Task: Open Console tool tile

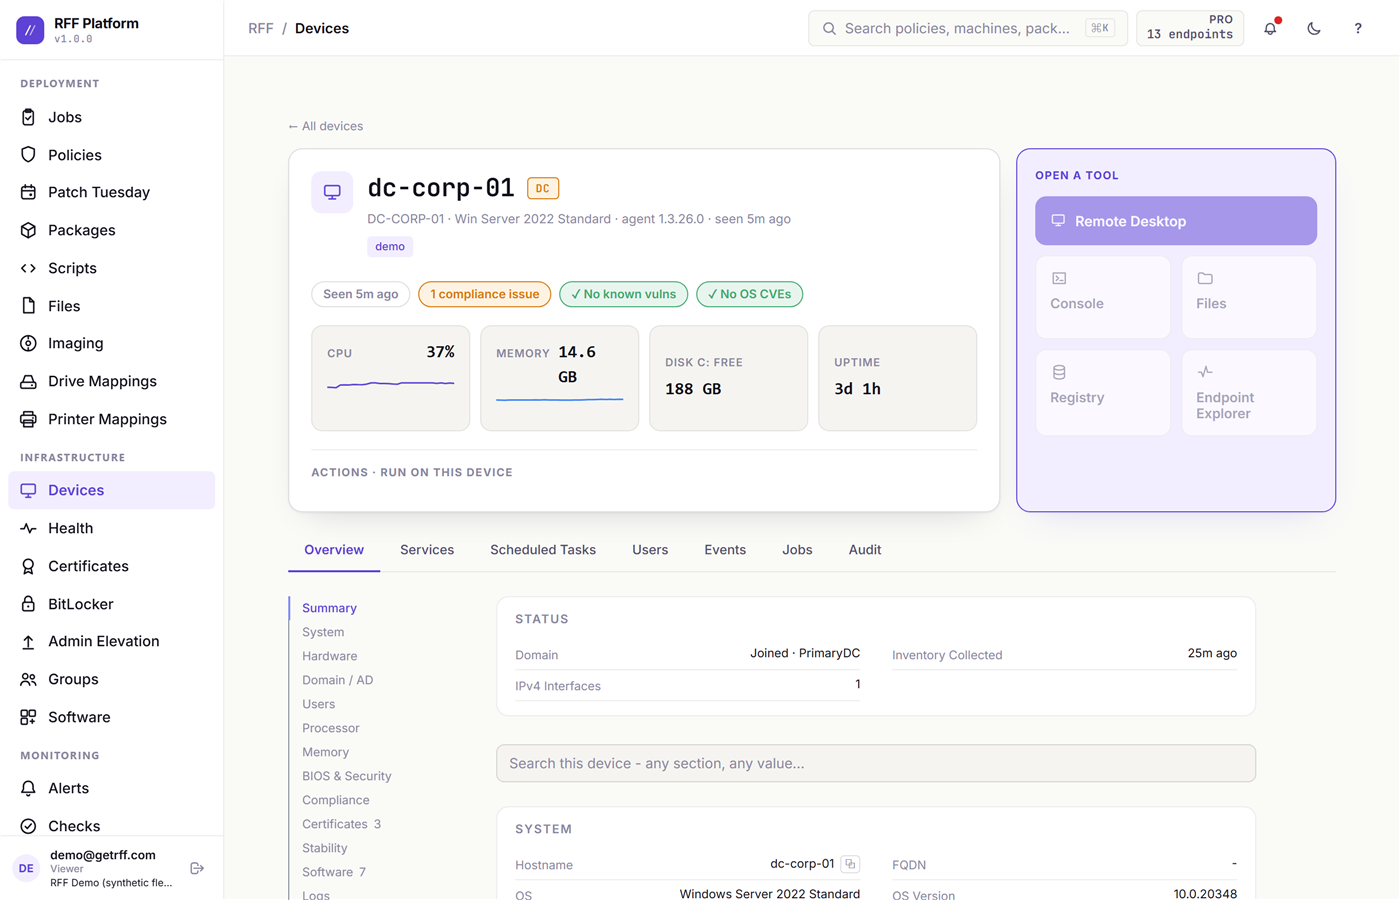Action: click(x=1103, y=297)
